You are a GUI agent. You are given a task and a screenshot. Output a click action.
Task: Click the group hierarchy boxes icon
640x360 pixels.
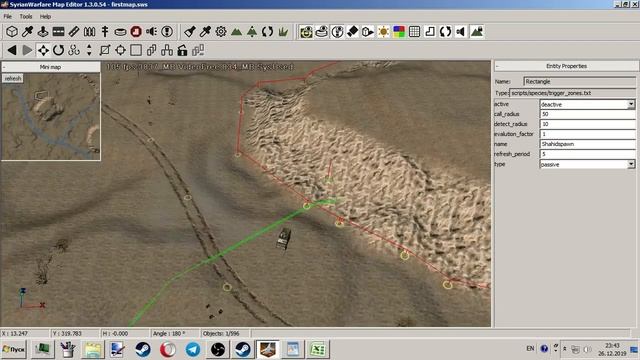pyautogui.click(x=167, y=50)
